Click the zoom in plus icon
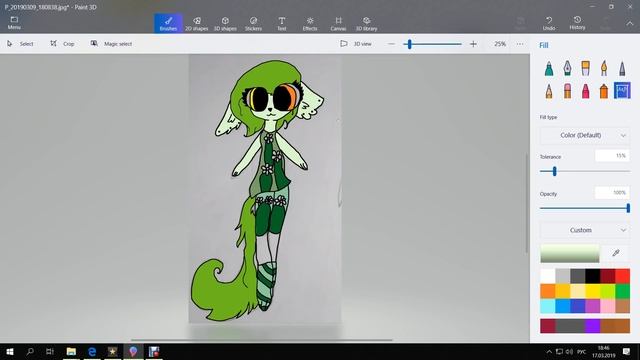640x360 pixels. (473, 44)
